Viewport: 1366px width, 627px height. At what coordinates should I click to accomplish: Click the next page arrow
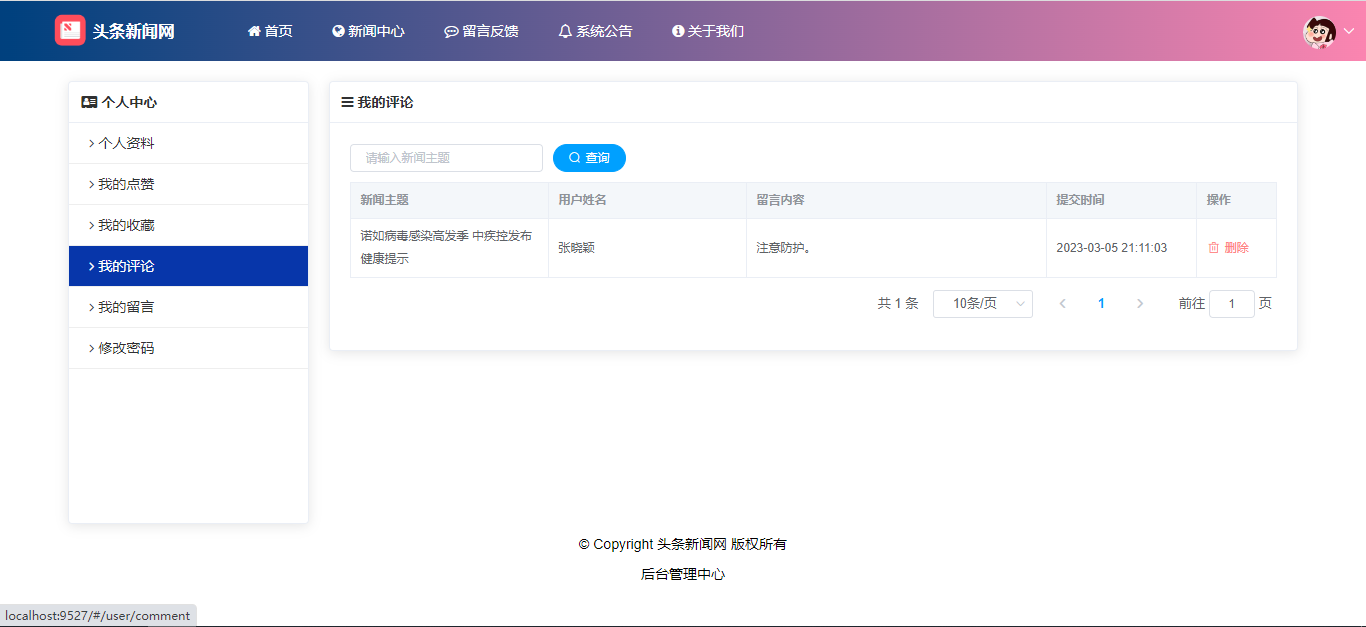(1140, 304)
